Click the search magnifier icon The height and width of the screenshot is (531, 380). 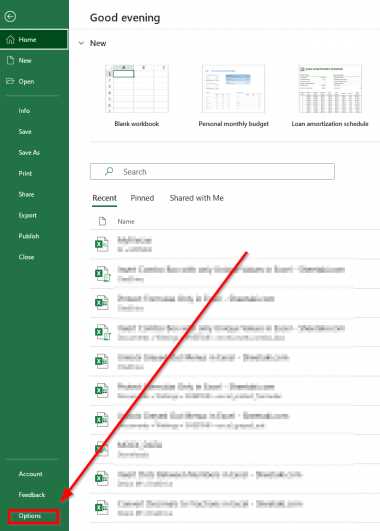click(109, 171)
